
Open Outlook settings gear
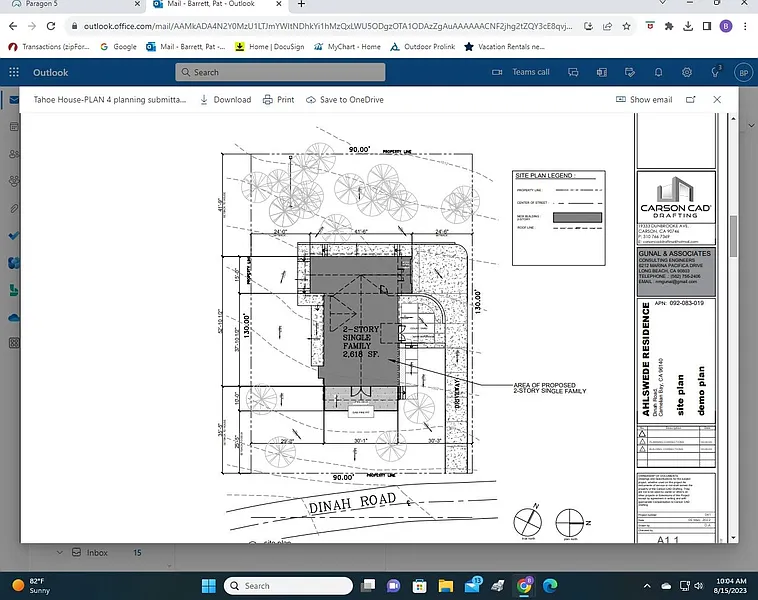point(687,72)
